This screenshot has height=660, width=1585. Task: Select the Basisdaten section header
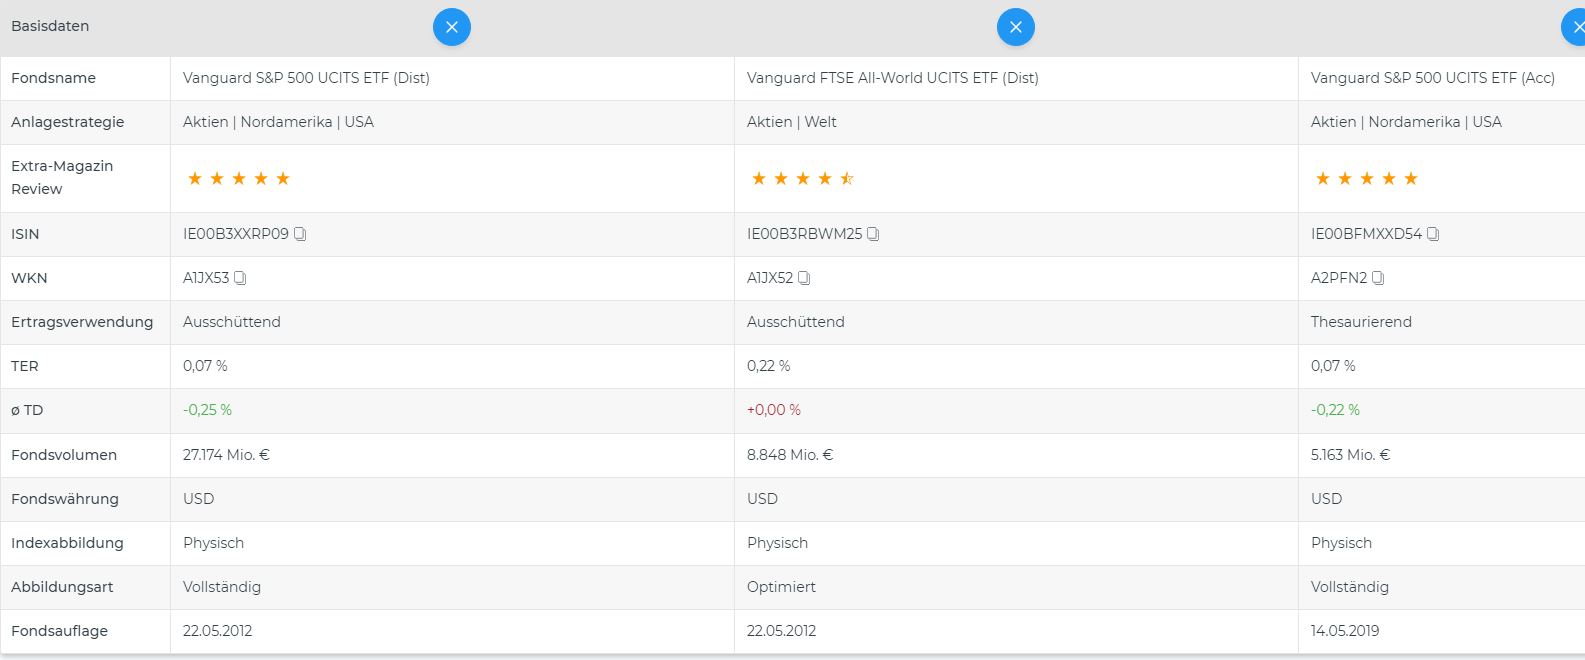click(x=50, y=26)
